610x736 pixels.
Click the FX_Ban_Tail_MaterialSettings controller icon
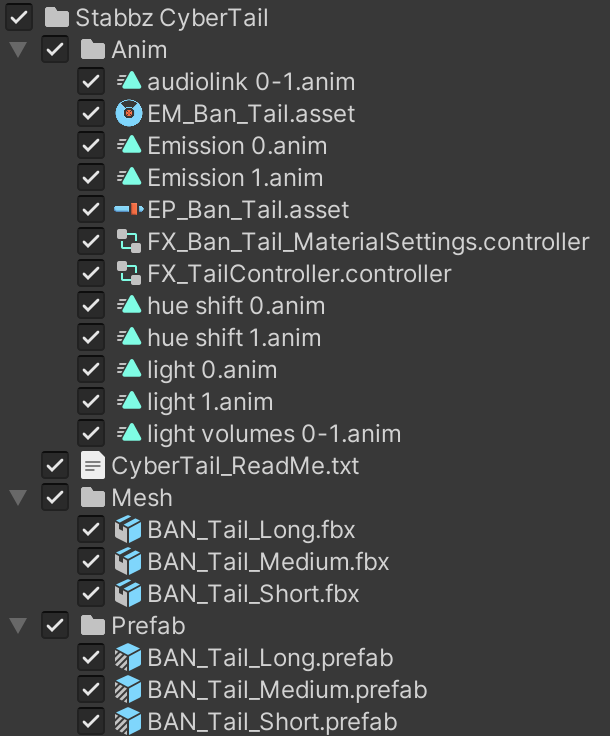tap(129, 242)
